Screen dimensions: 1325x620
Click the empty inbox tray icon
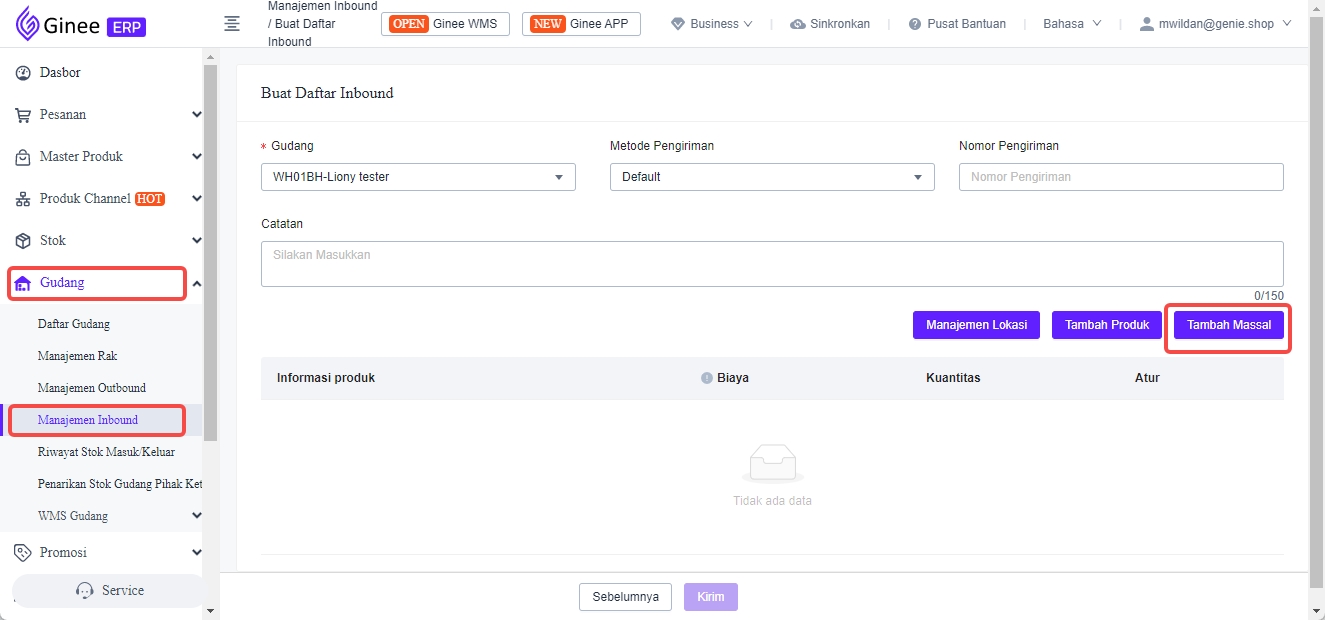pos(773,463)
